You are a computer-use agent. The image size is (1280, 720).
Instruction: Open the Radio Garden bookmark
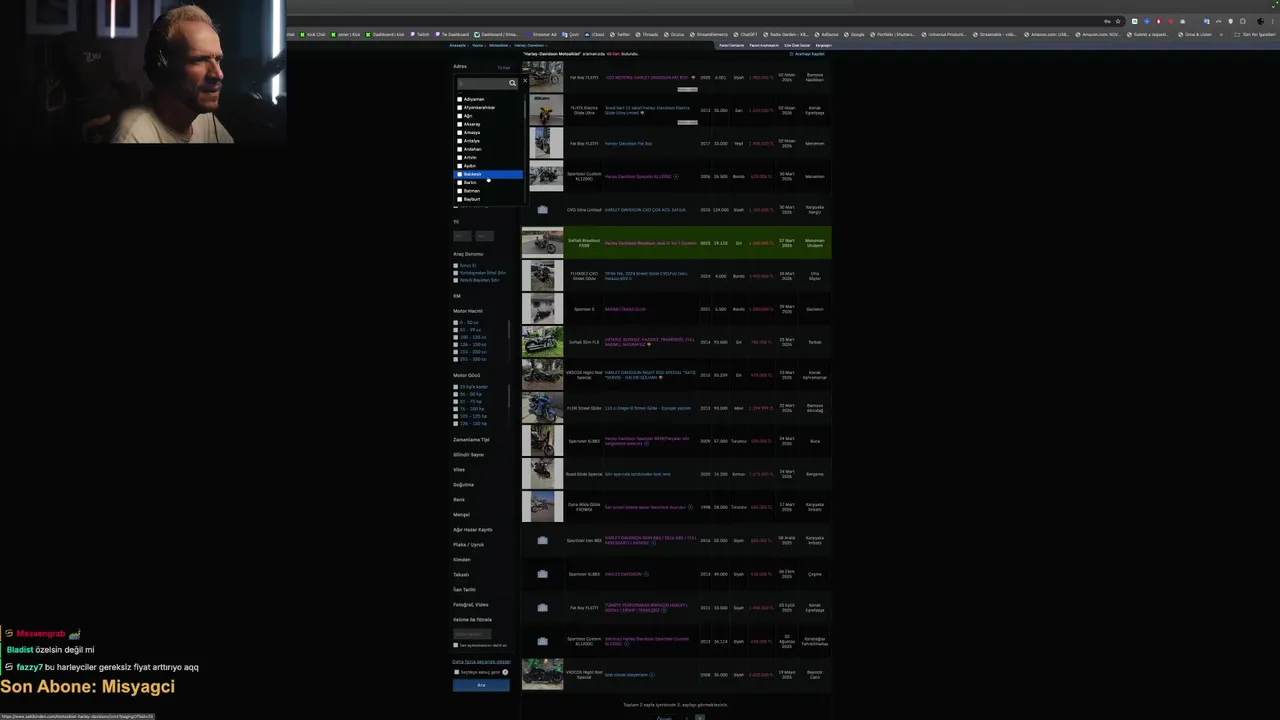click(787, 34)
